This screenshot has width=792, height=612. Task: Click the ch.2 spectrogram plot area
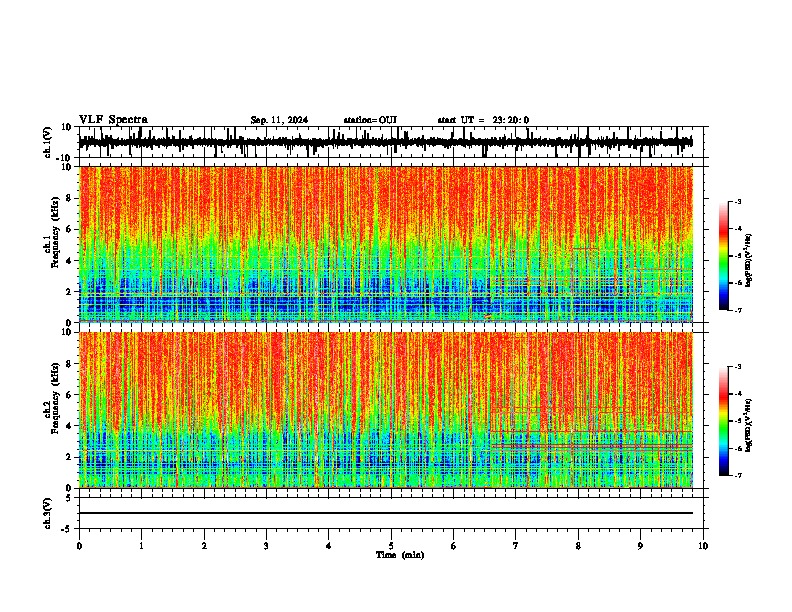coord(385,410)
